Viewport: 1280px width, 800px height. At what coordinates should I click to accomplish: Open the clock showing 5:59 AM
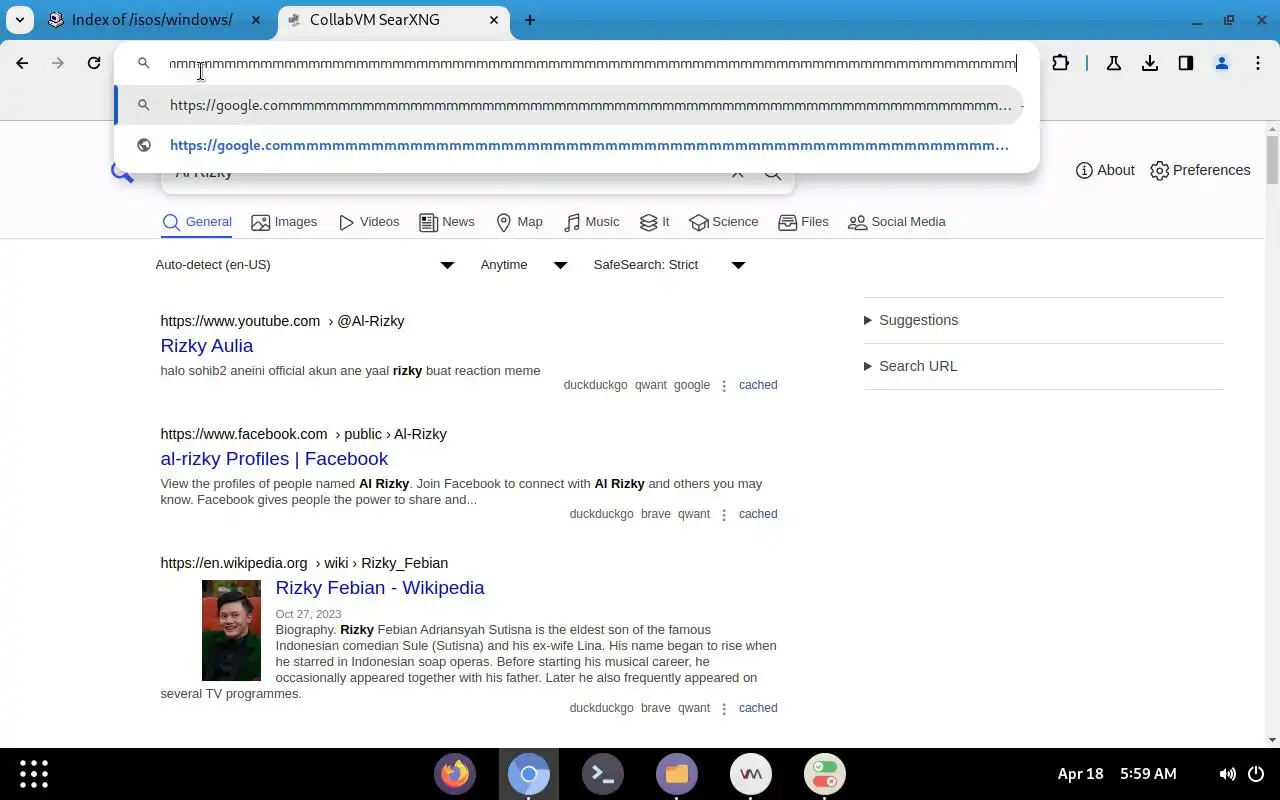1148,774
